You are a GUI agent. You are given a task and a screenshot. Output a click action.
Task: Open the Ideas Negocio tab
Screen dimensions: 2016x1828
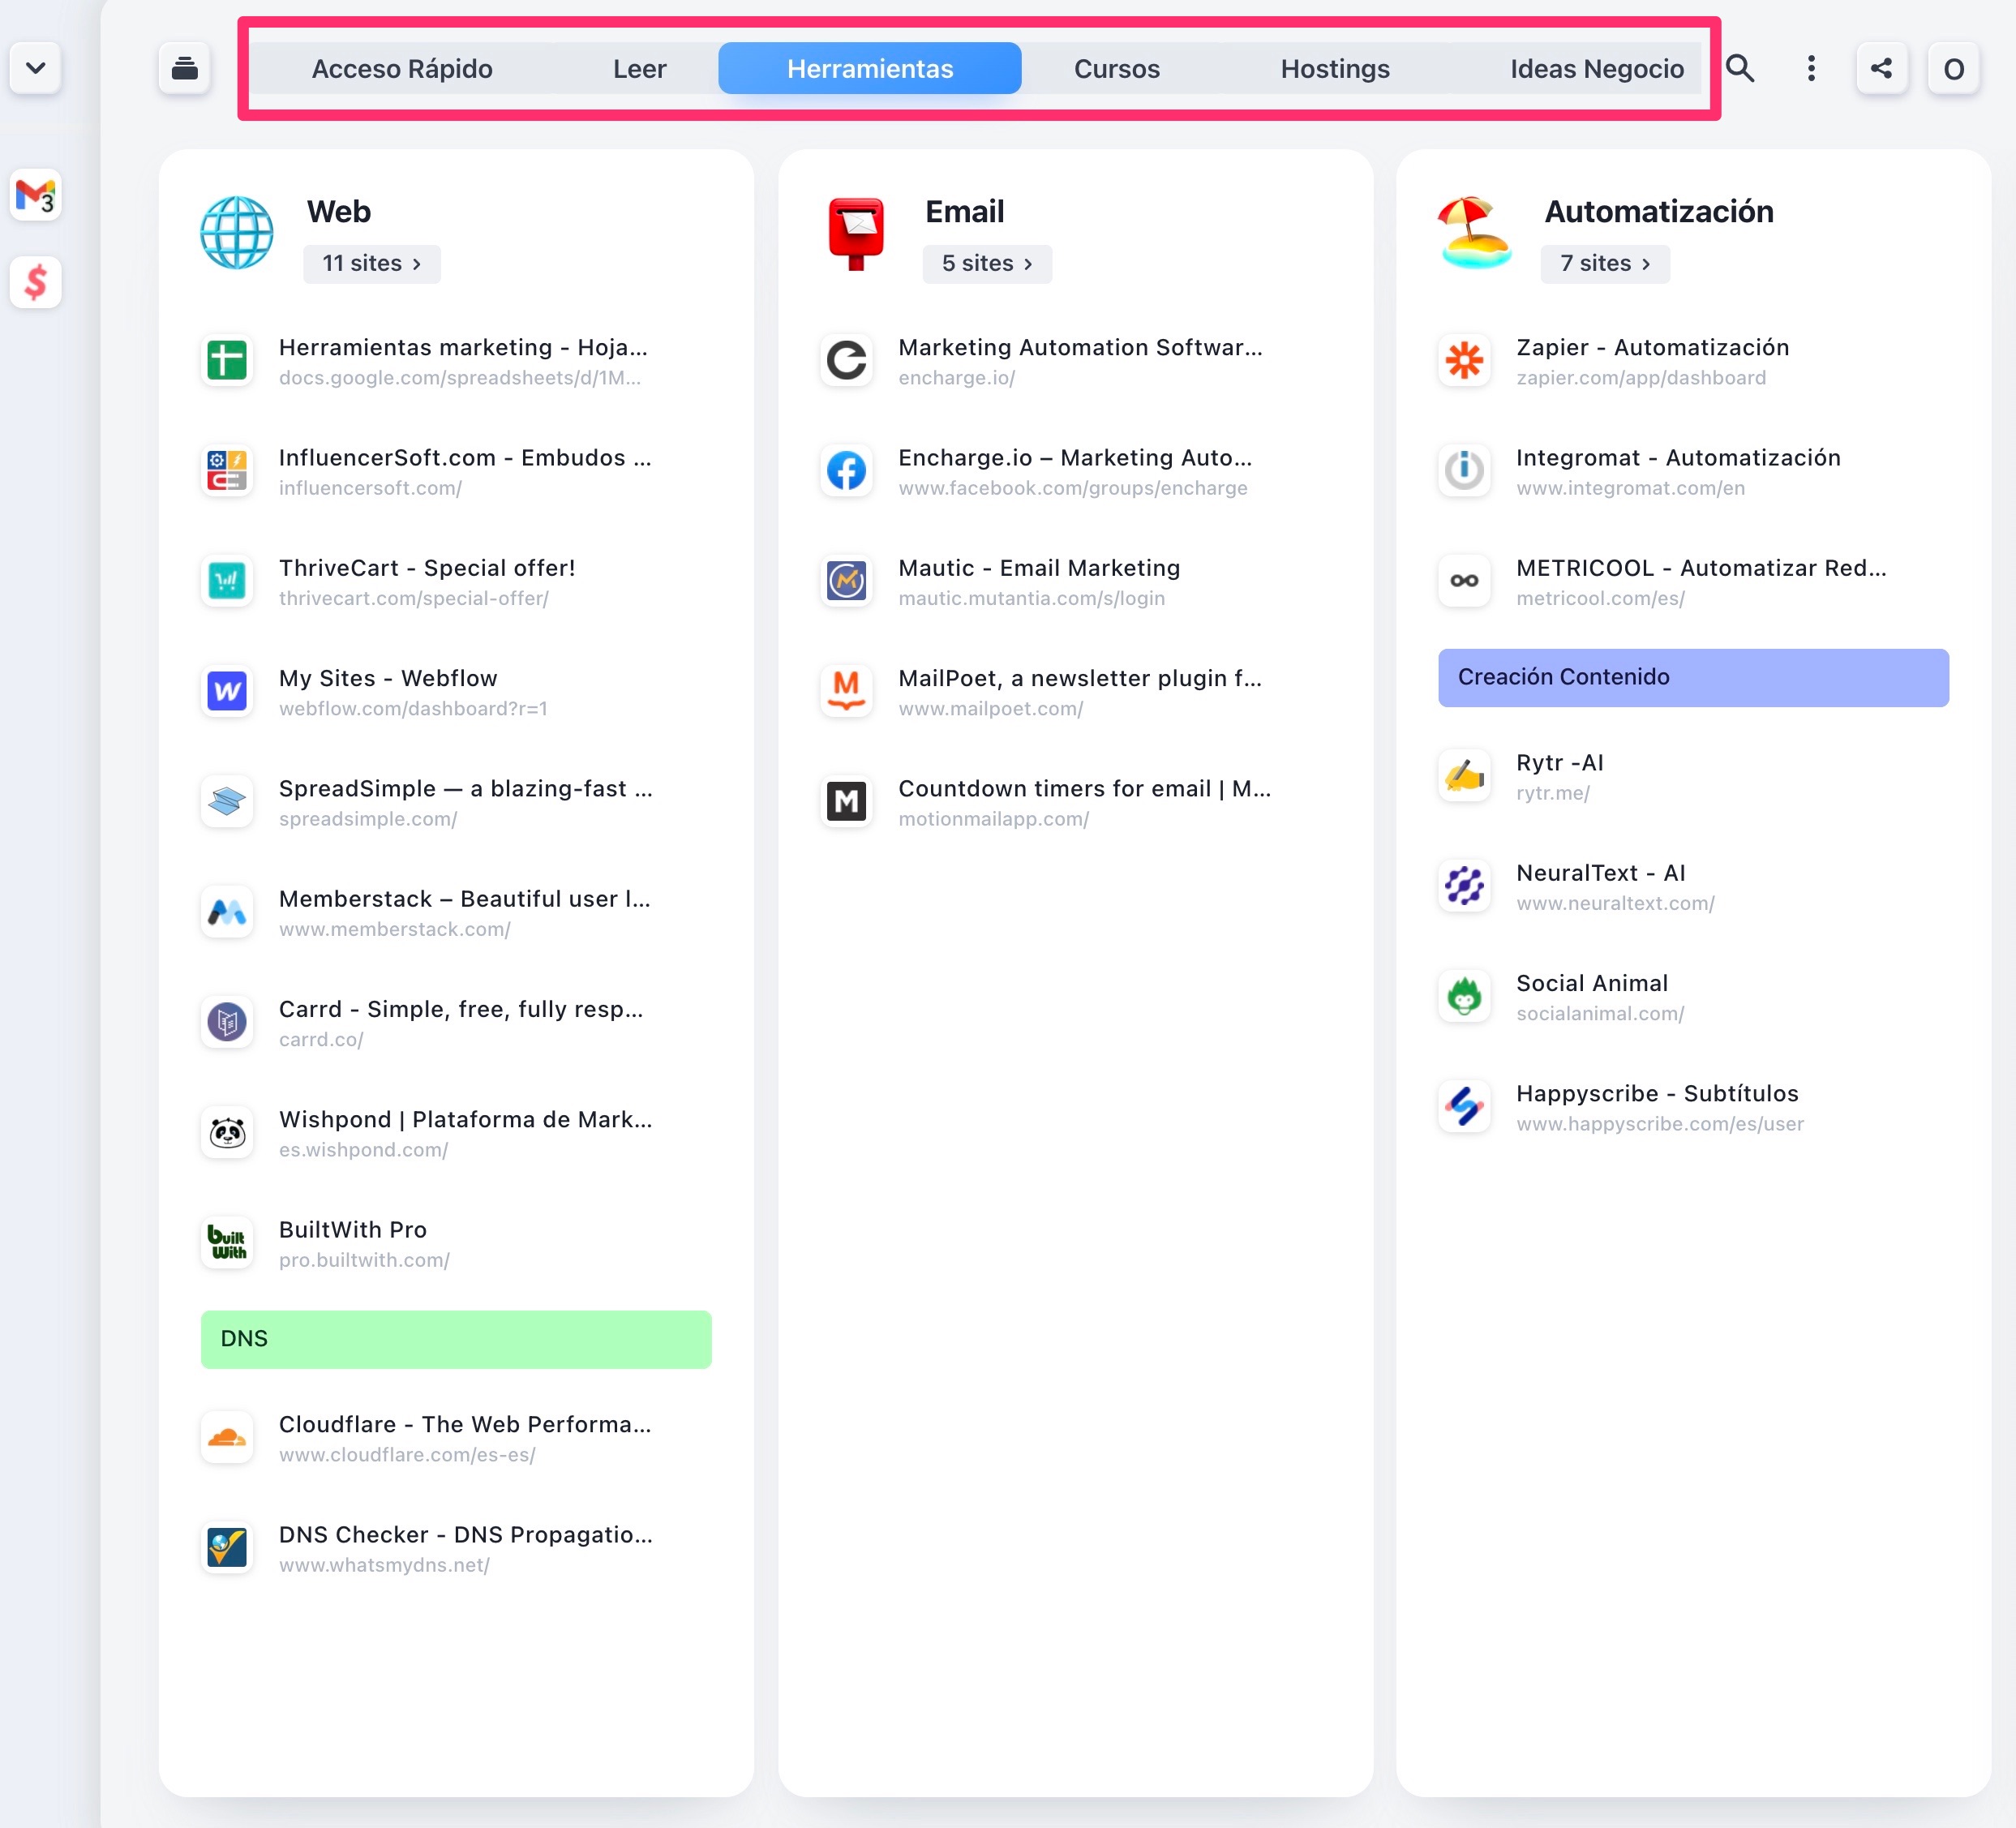(1597, 68)
